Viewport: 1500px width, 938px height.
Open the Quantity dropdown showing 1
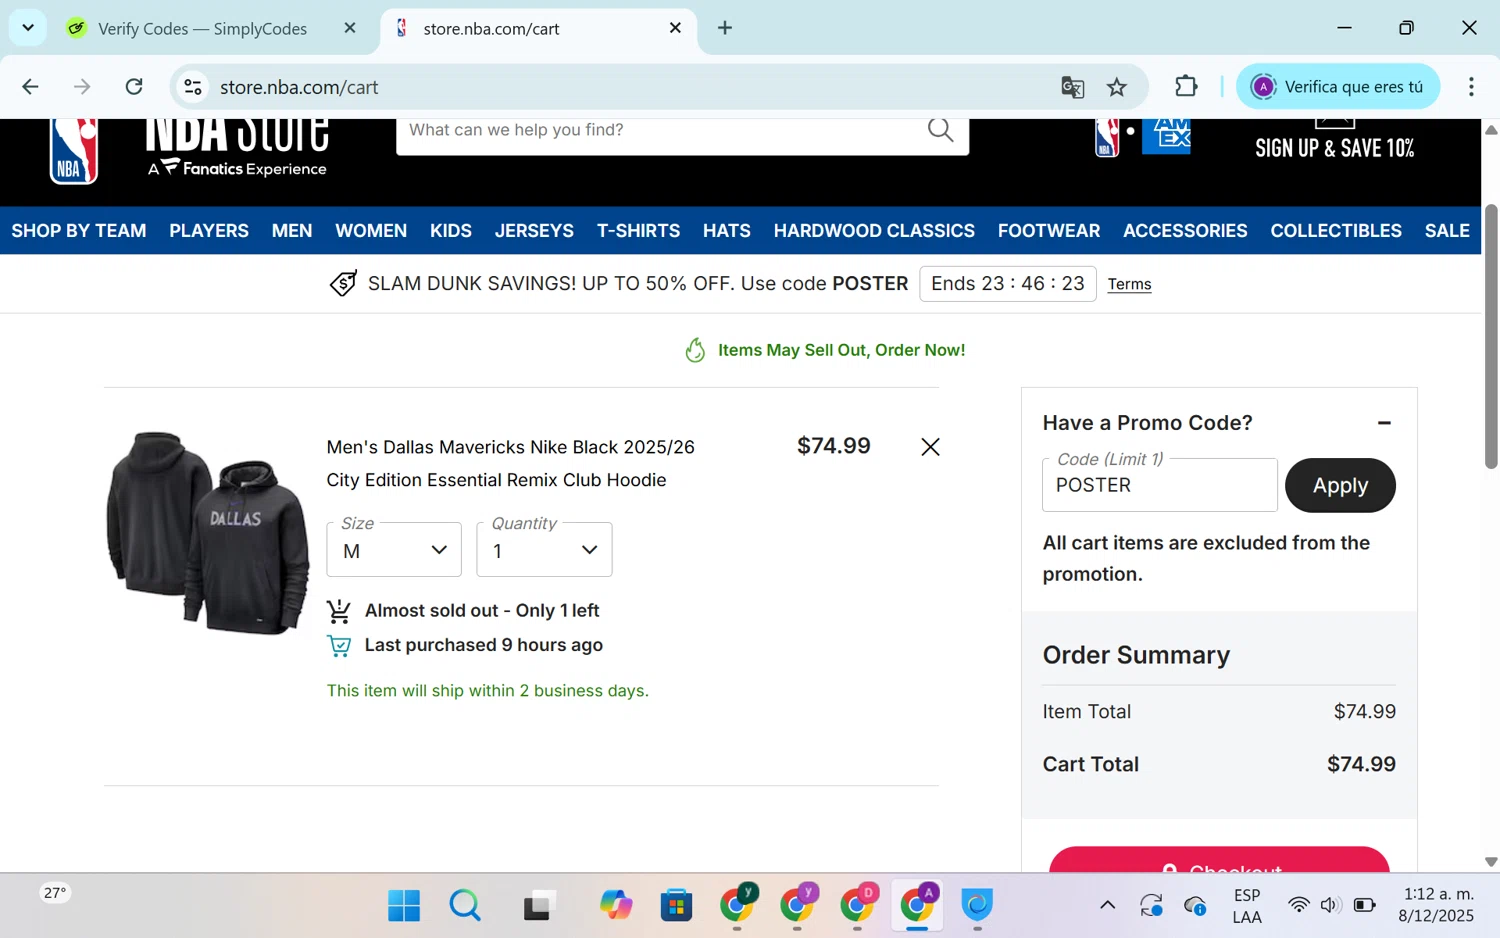click(x=544, y=549)
